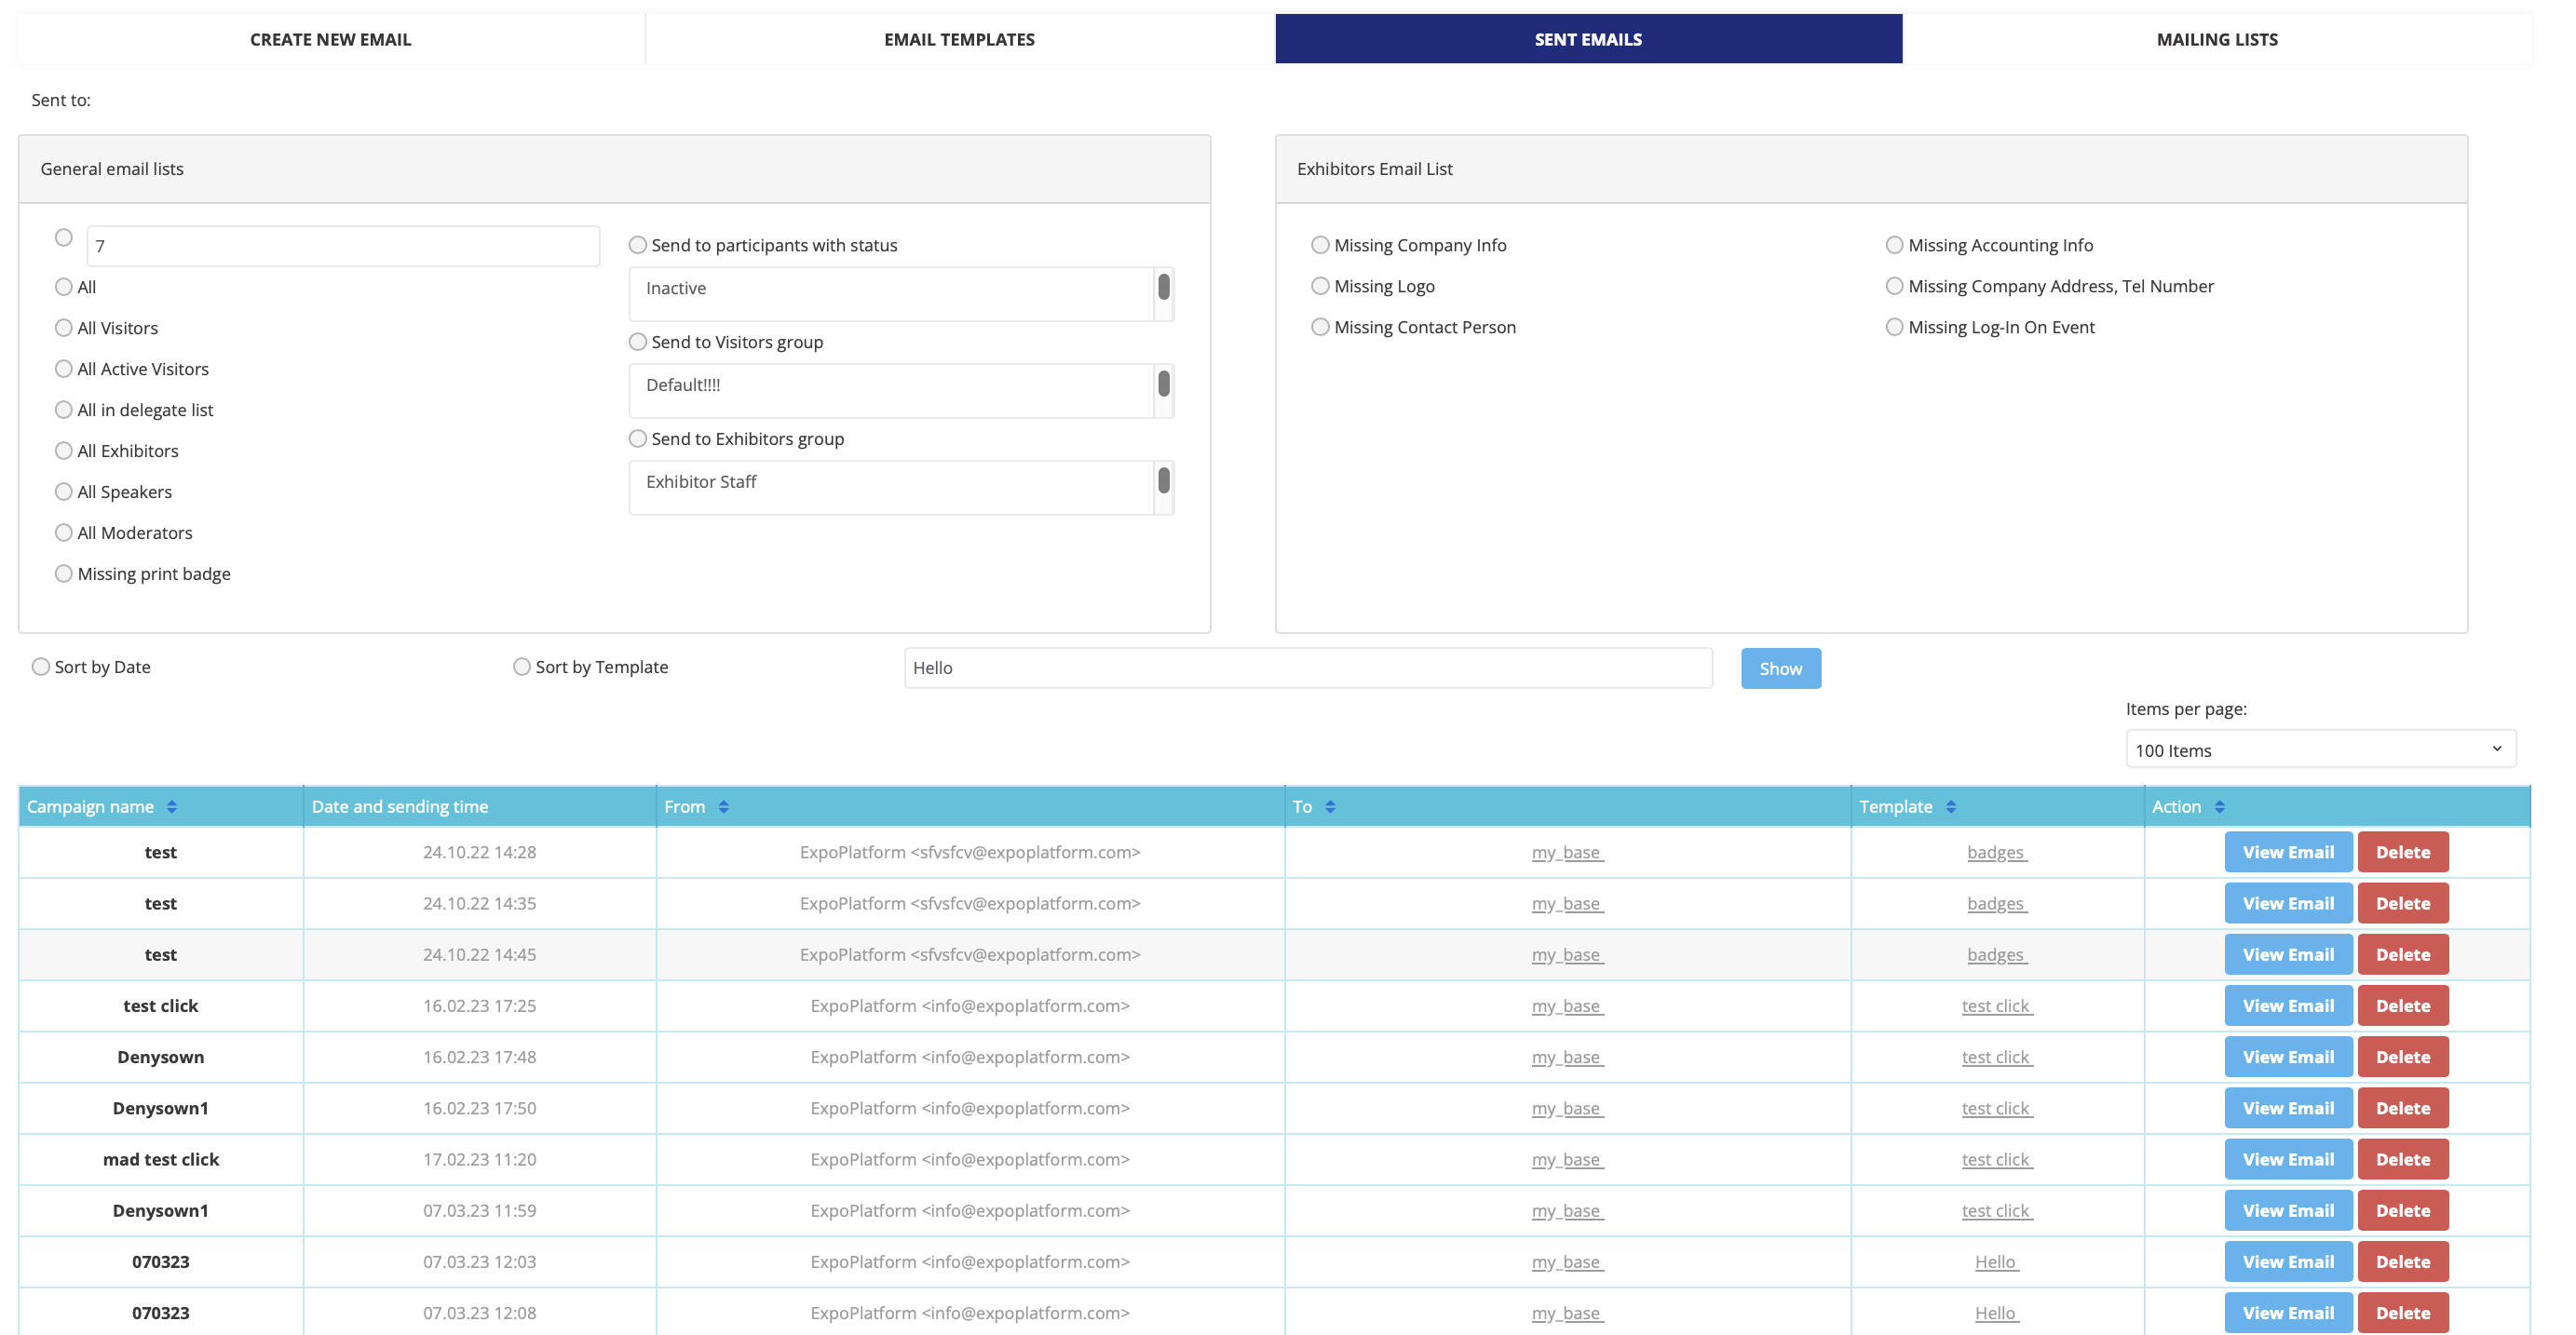Open the Mailing Lists tab

tap(2216, 39)
